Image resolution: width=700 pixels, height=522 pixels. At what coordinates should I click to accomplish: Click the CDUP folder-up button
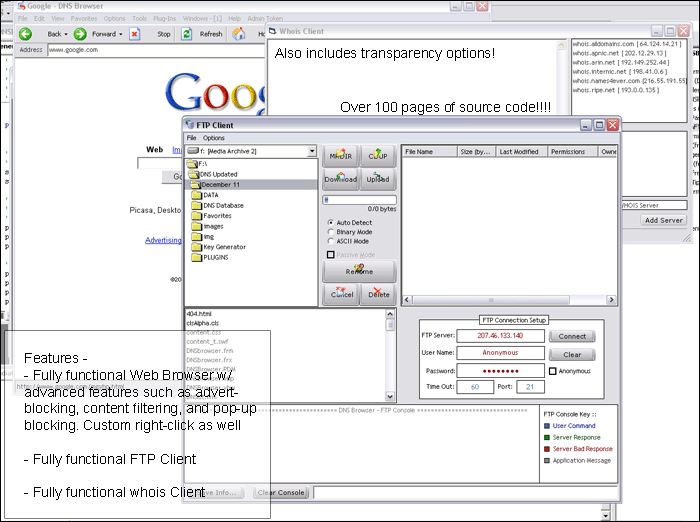coord(378,155)
